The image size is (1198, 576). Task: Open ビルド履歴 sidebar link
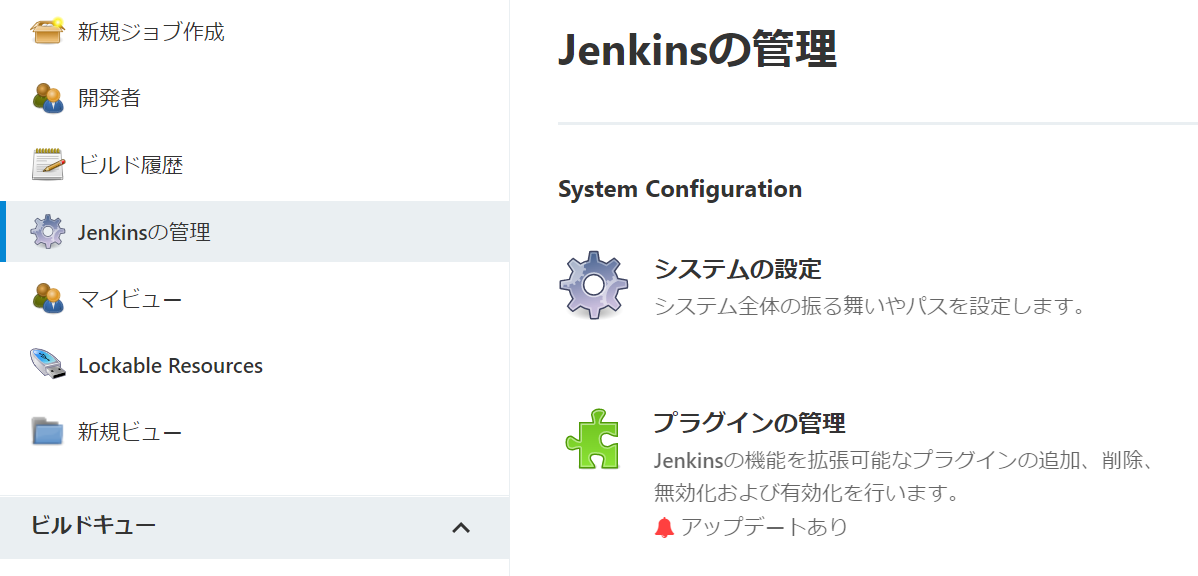131,165
